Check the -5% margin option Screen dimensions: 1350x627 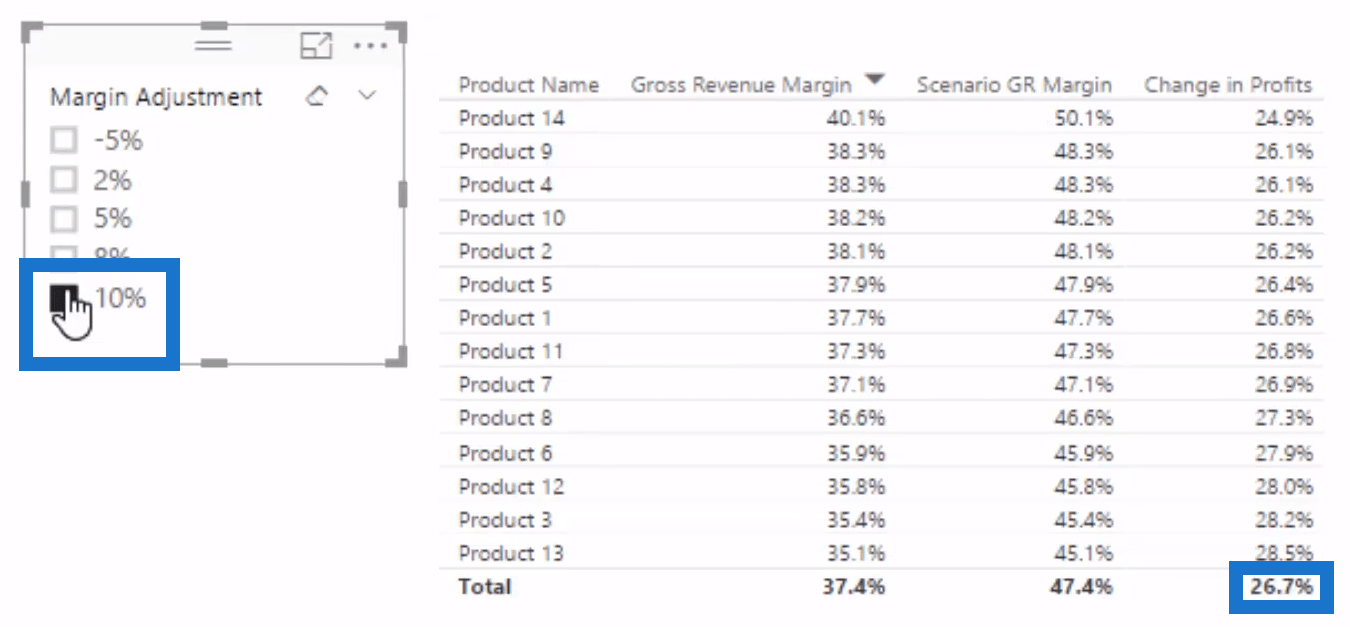pyautogui.click(x=64, y=141)
